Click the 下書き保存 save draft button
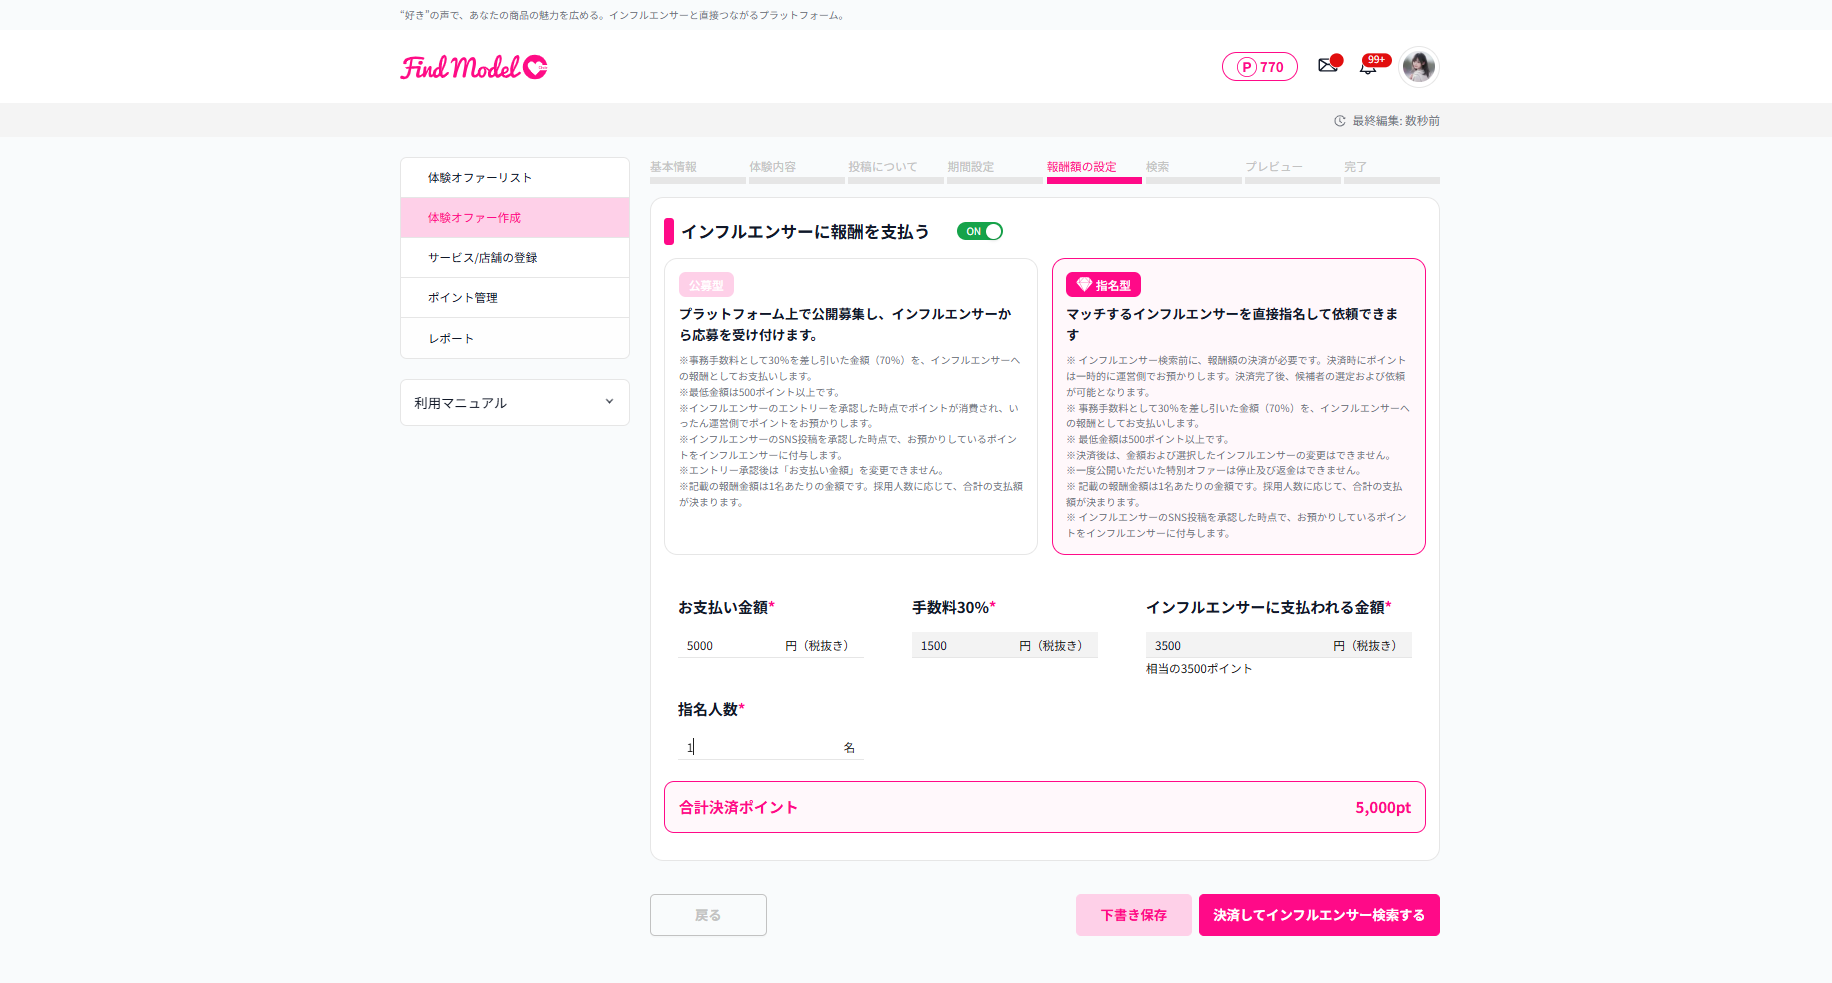This screenshot has width=1832, height=983. pos(1134,915)
